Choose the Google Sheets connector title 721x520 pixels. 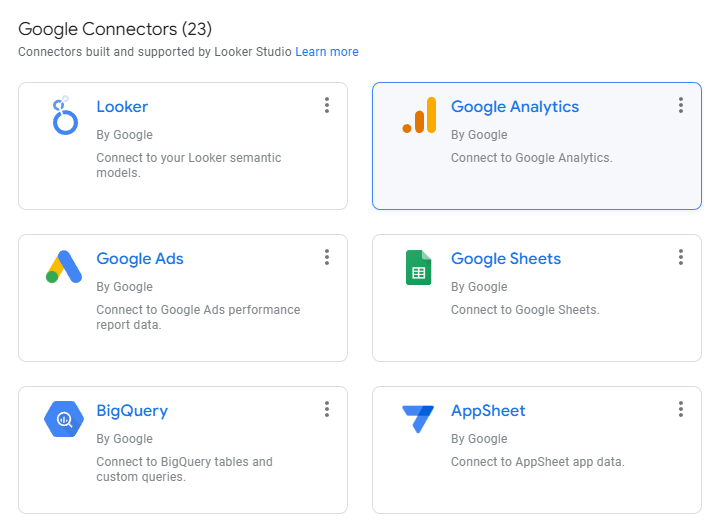[x=506, y=259]
